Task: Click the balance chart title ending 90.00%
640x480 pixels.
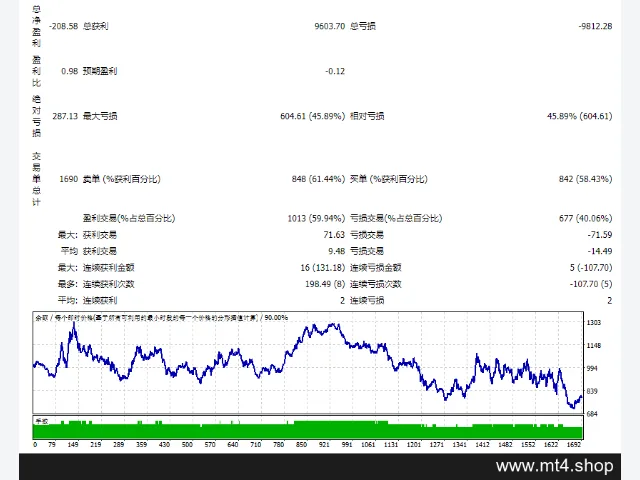Action: tap(162, 318)
